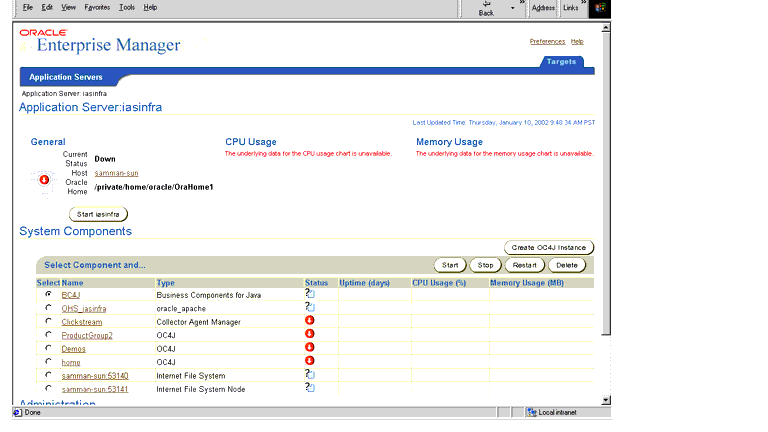Image resolution: width=768 pixels, height=432 pixels.
Task: Click Demos down status icon
Action: (x=310, y=347)
